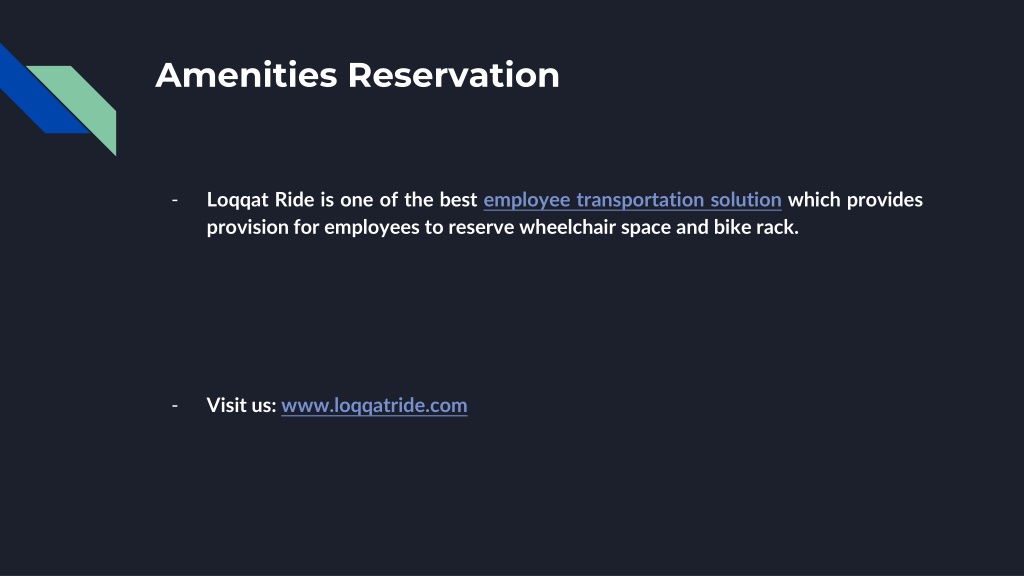Screen dimensions: 1024x576
Task: Select the dash bullet before Loqqat Ride
Action: pyautogui.click(x=175, y=200)
